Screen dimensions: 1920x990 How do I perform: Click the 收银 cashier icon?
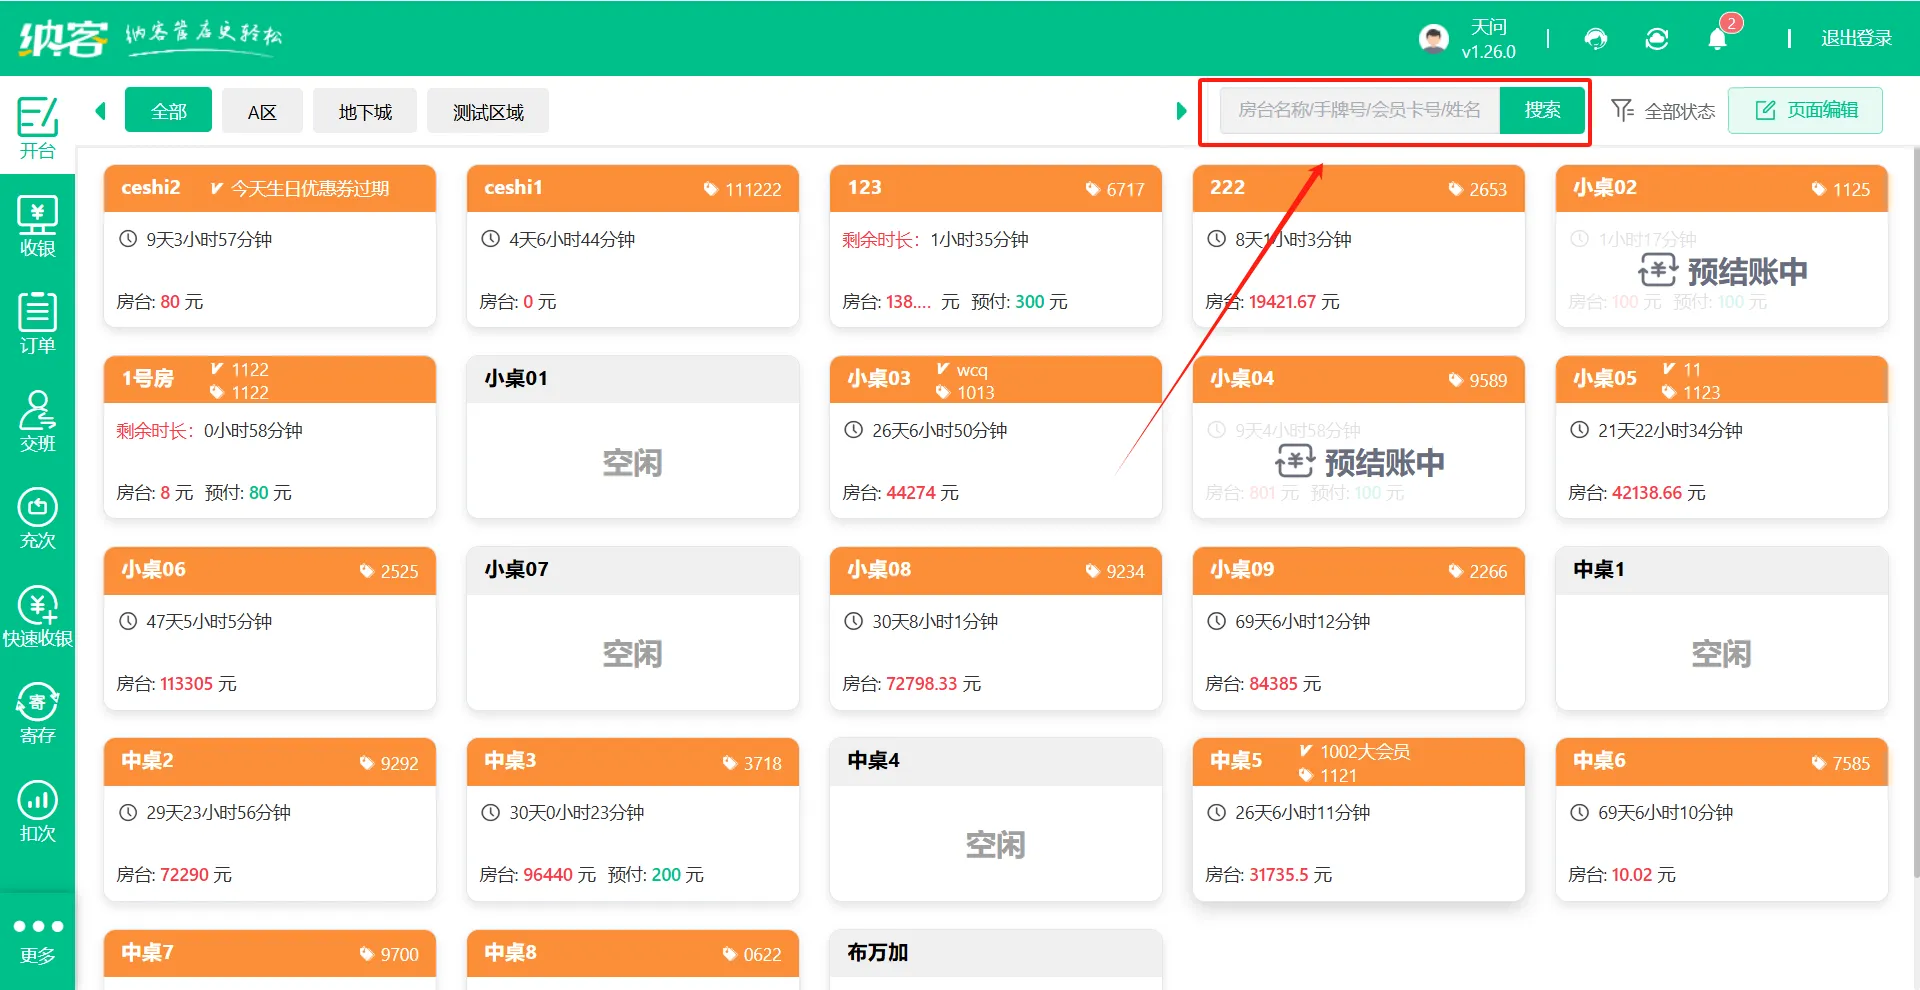pyautogui.click(x=37, y=226)
